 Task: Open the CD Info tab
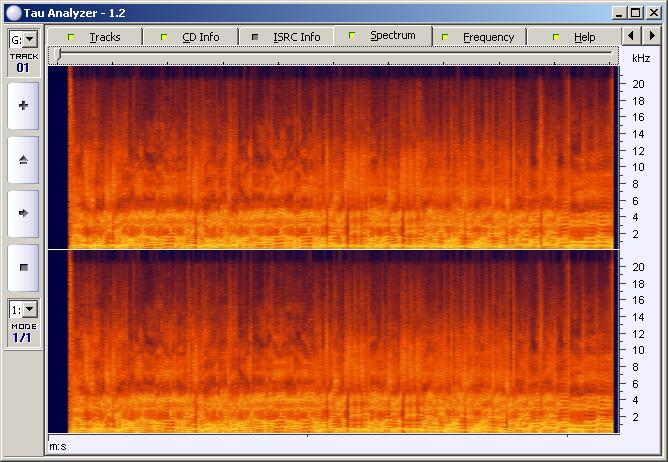pyautogui.click(x=191, y=37)
